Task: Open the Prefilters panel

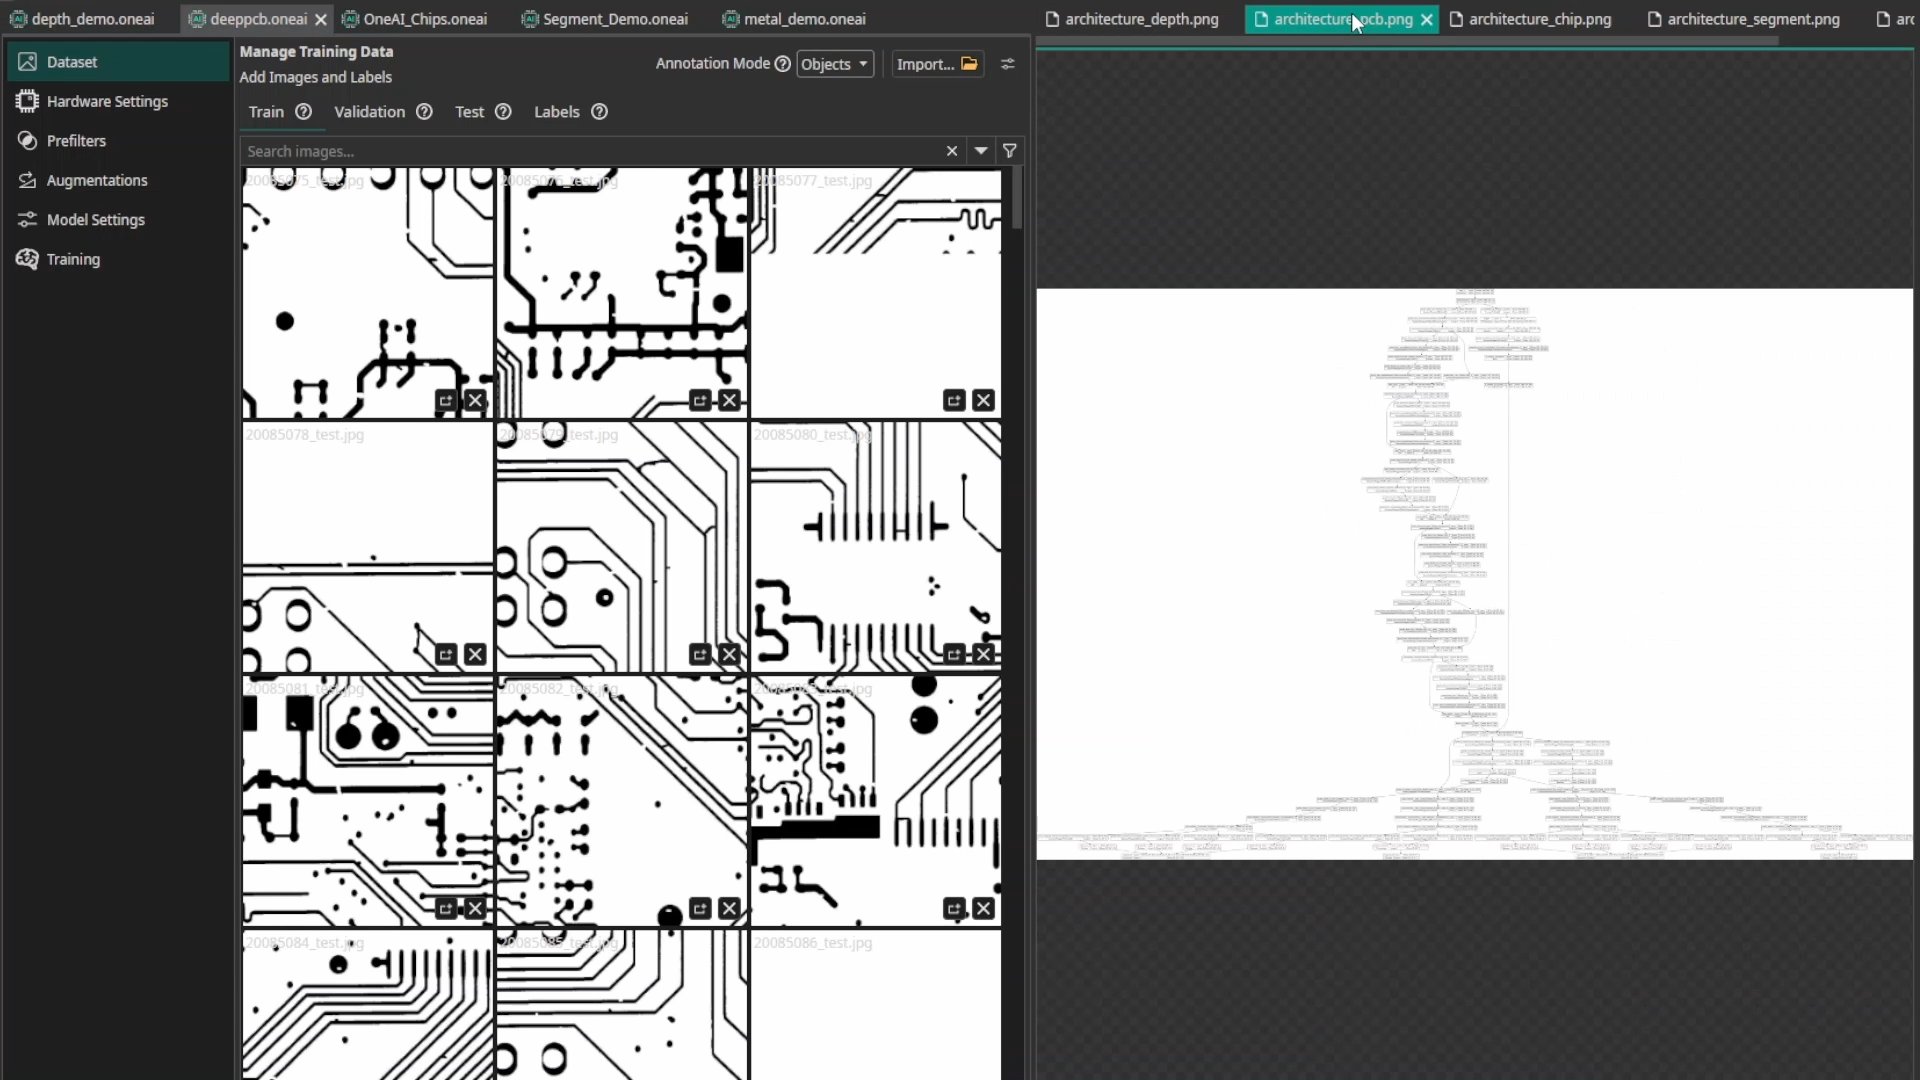Action: pyautogui.click(x=76, y=140)
